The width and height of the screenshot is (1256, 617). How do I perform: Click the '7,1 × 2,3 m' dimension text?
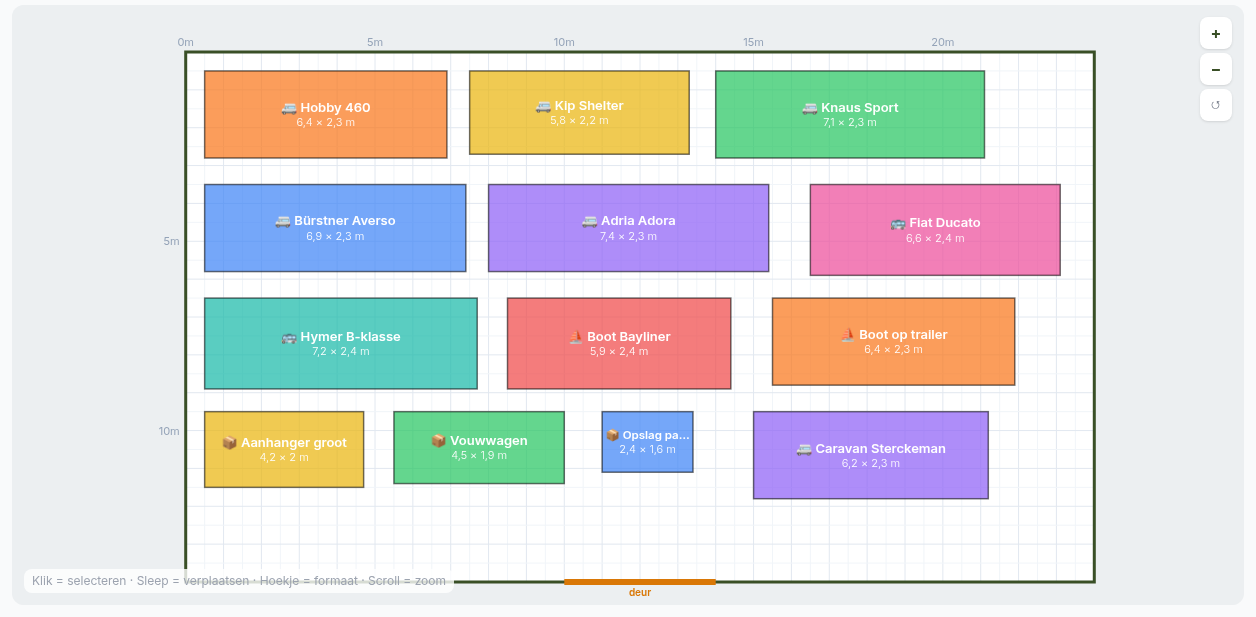pyautogui.click(x=850, y=122)
